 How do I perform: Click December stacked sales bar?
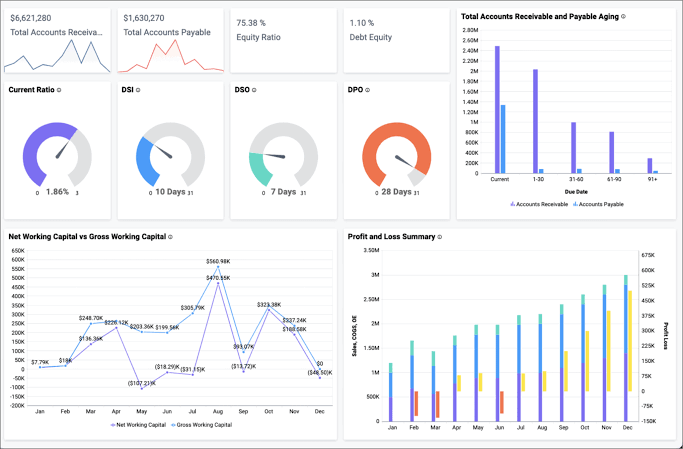[626, 348]
